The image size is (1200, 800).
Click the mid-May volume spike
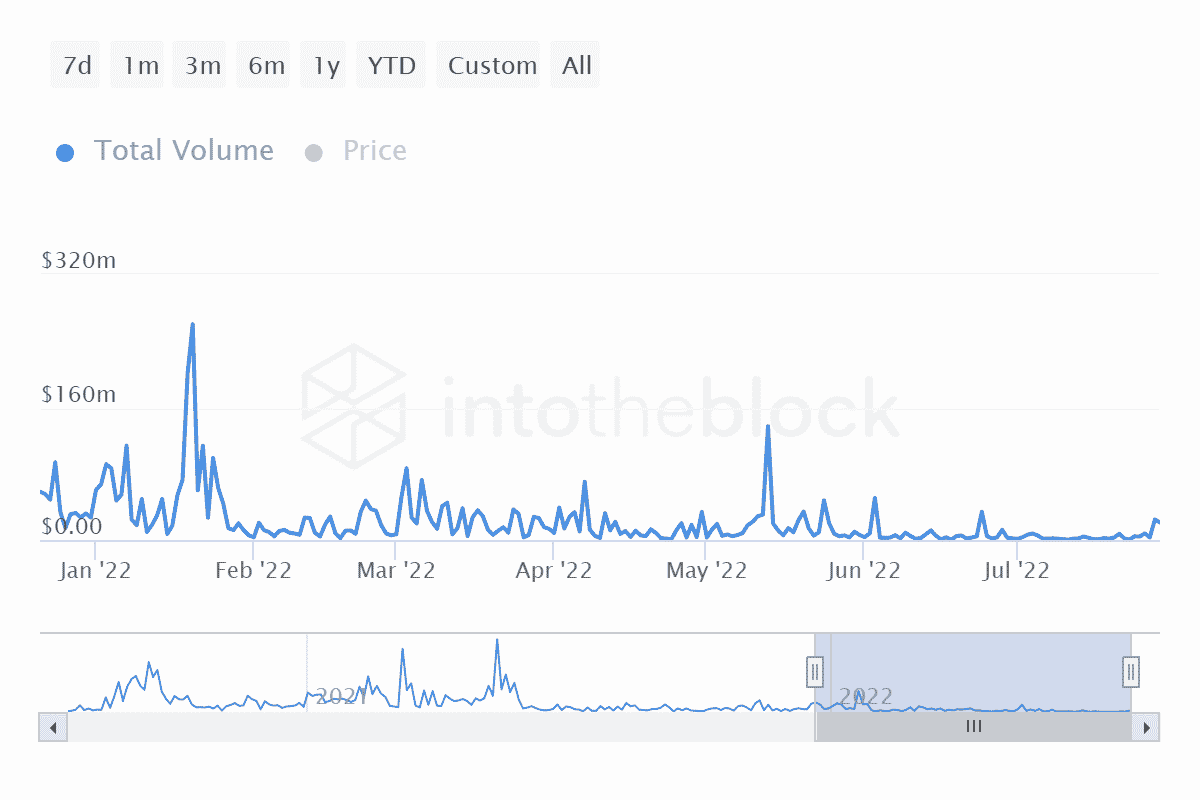(767, 427)
